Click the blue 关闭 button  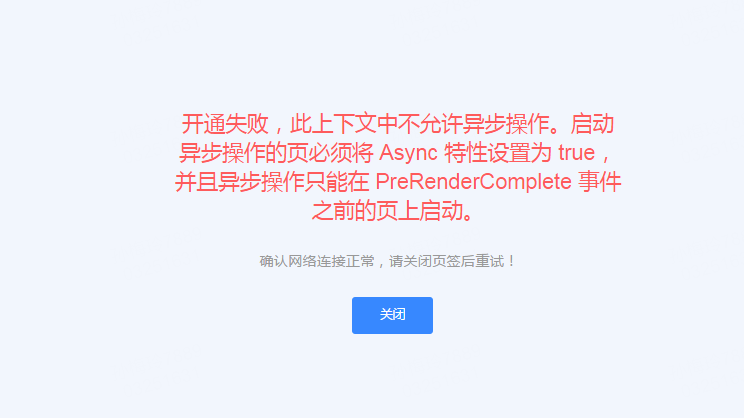[392, 315]
